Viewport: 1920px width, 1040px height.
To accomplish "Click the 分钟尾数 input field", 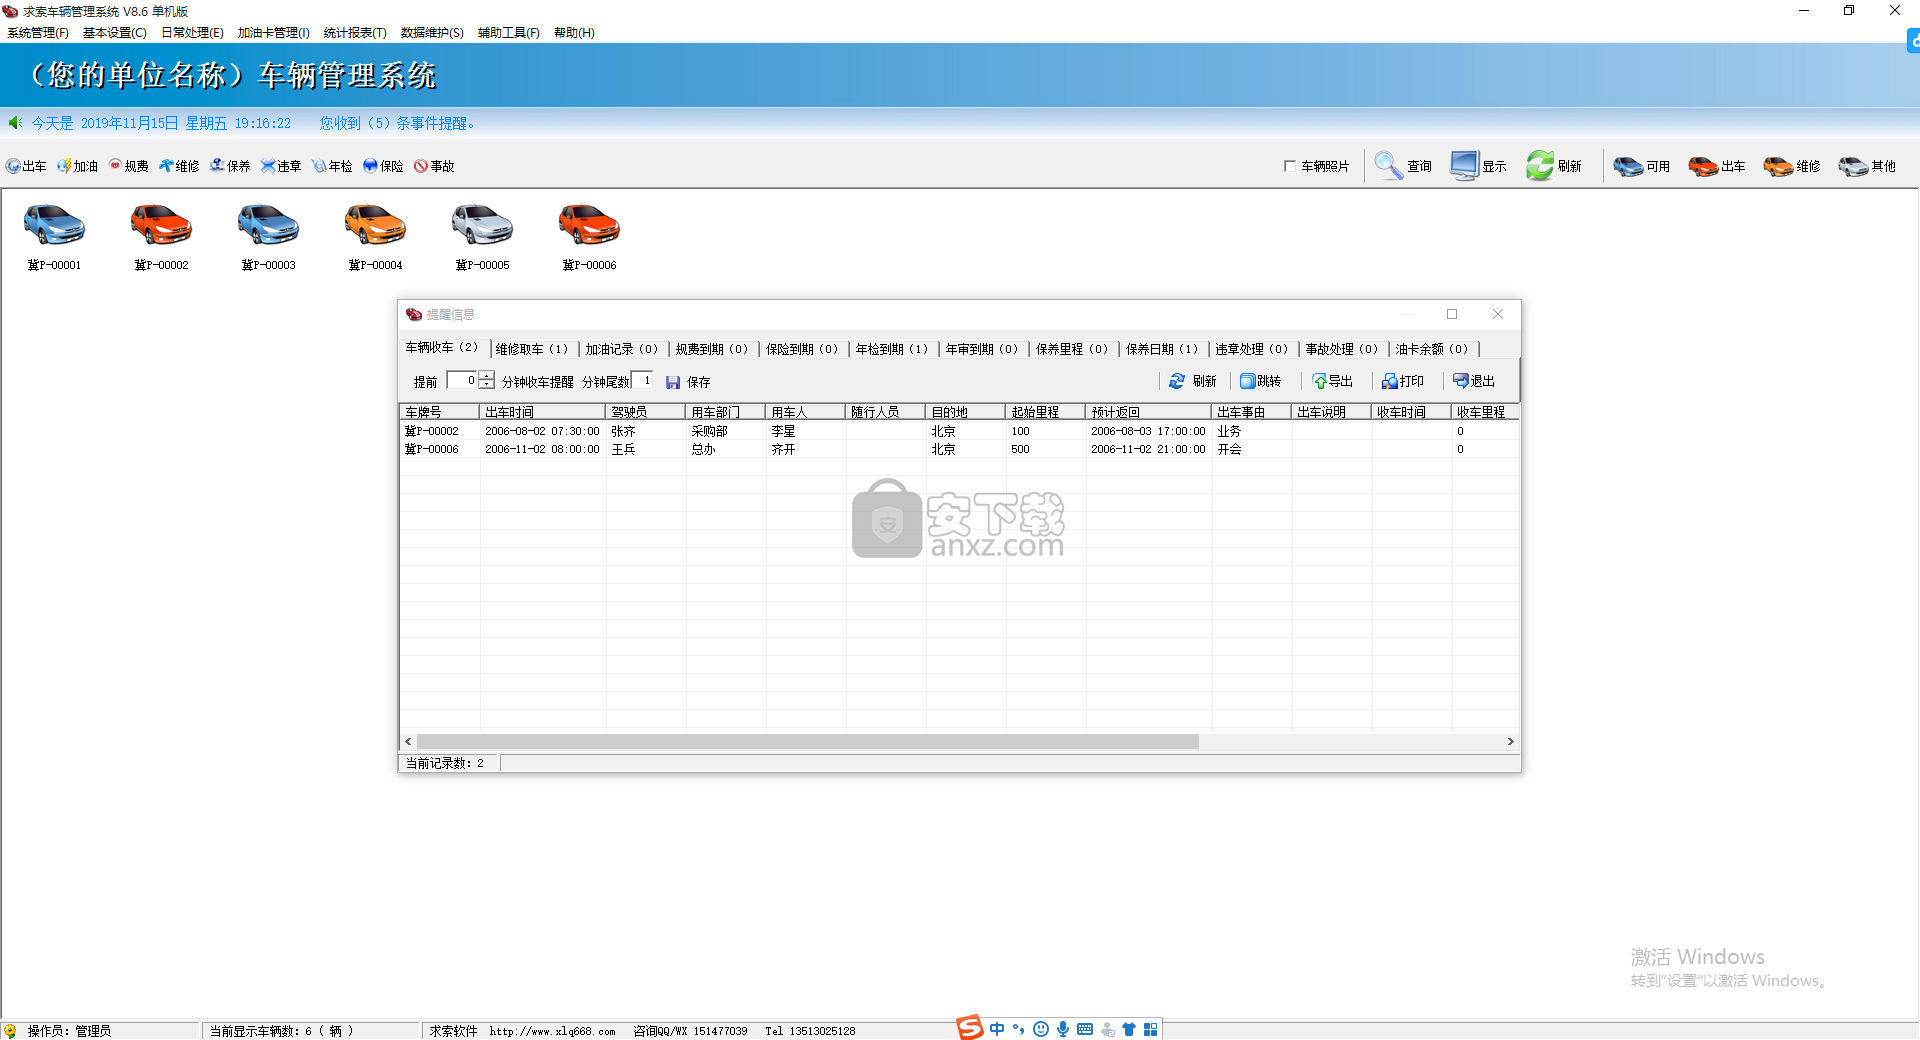I will tap(643, 381).
